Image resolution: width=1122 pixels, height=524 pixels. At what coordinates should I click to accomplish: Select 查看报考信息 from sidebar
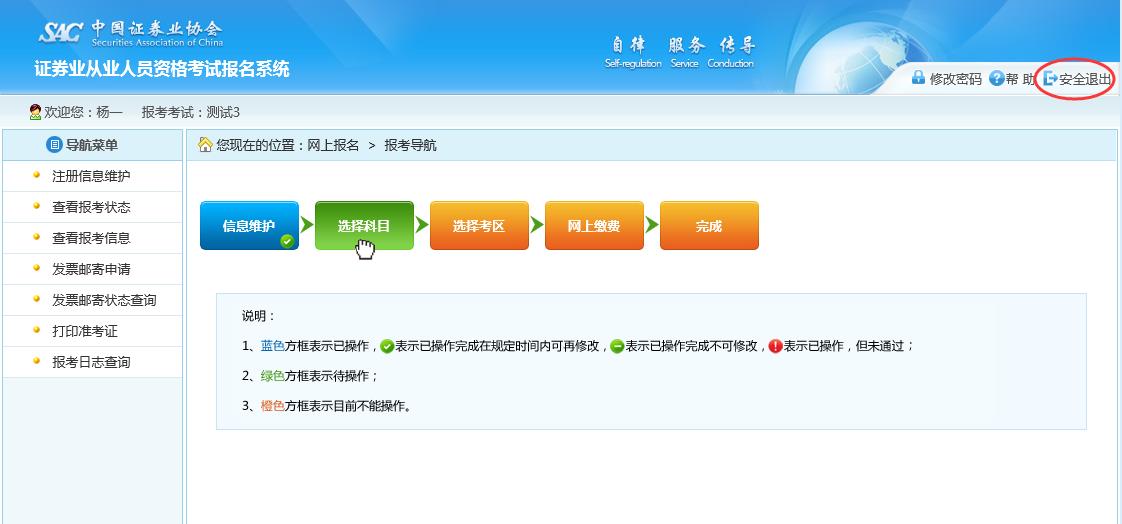(x=91, y=238)
